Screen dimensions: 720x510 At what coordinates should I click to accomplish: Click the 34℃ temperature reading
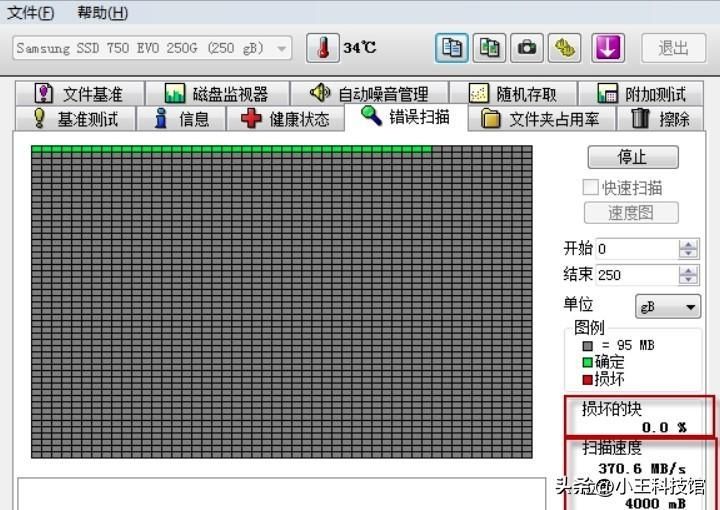pos(360,47)
